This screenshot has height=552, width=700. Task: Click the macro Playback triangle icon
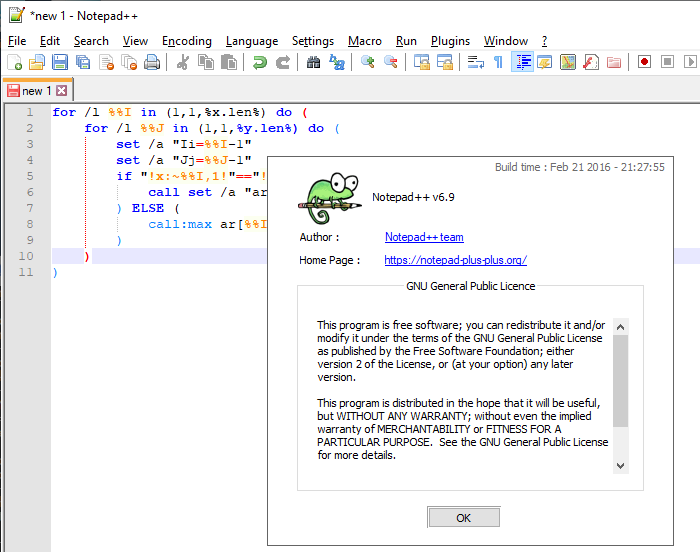[x=690, y=62]
